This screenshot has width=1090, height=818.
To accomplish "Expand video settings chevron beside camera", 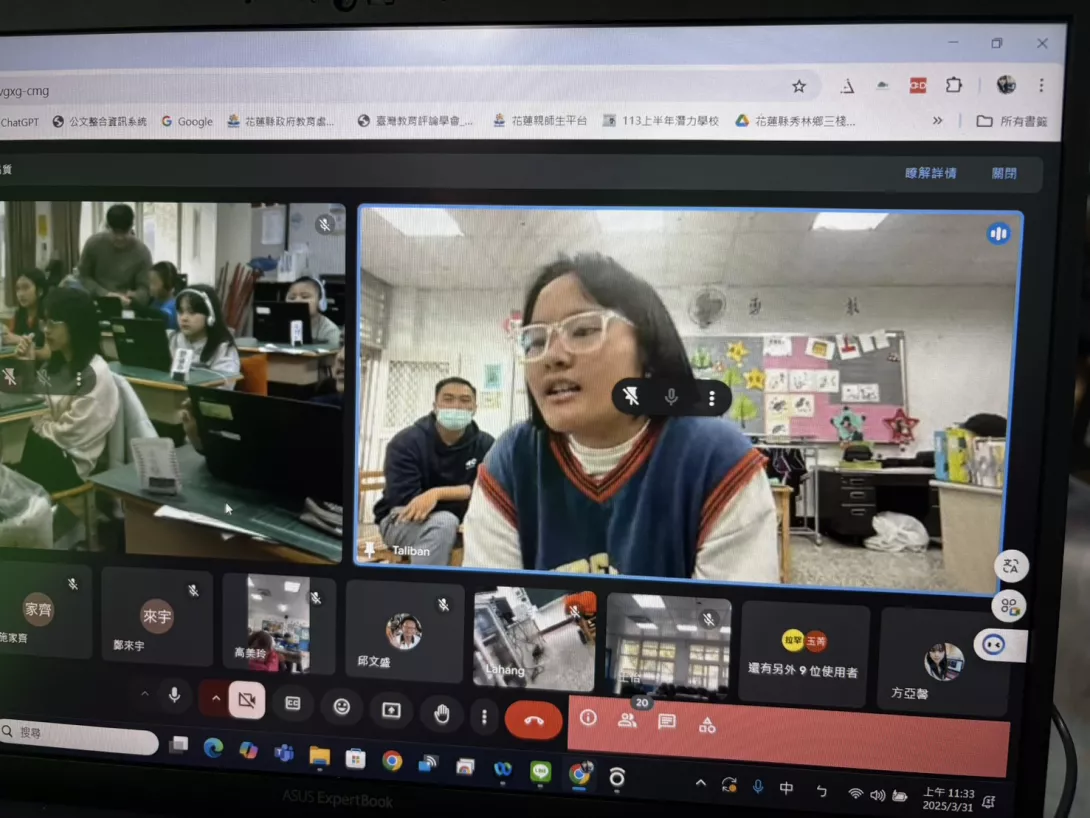I will (215, 698).
